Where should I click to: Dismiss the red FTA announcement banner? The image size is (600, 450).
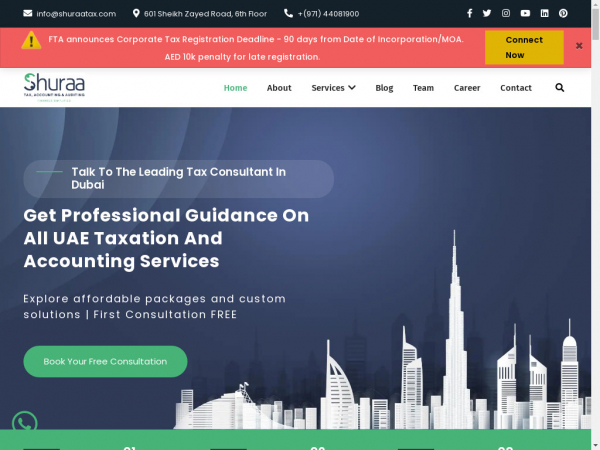[x=579, y=46]
